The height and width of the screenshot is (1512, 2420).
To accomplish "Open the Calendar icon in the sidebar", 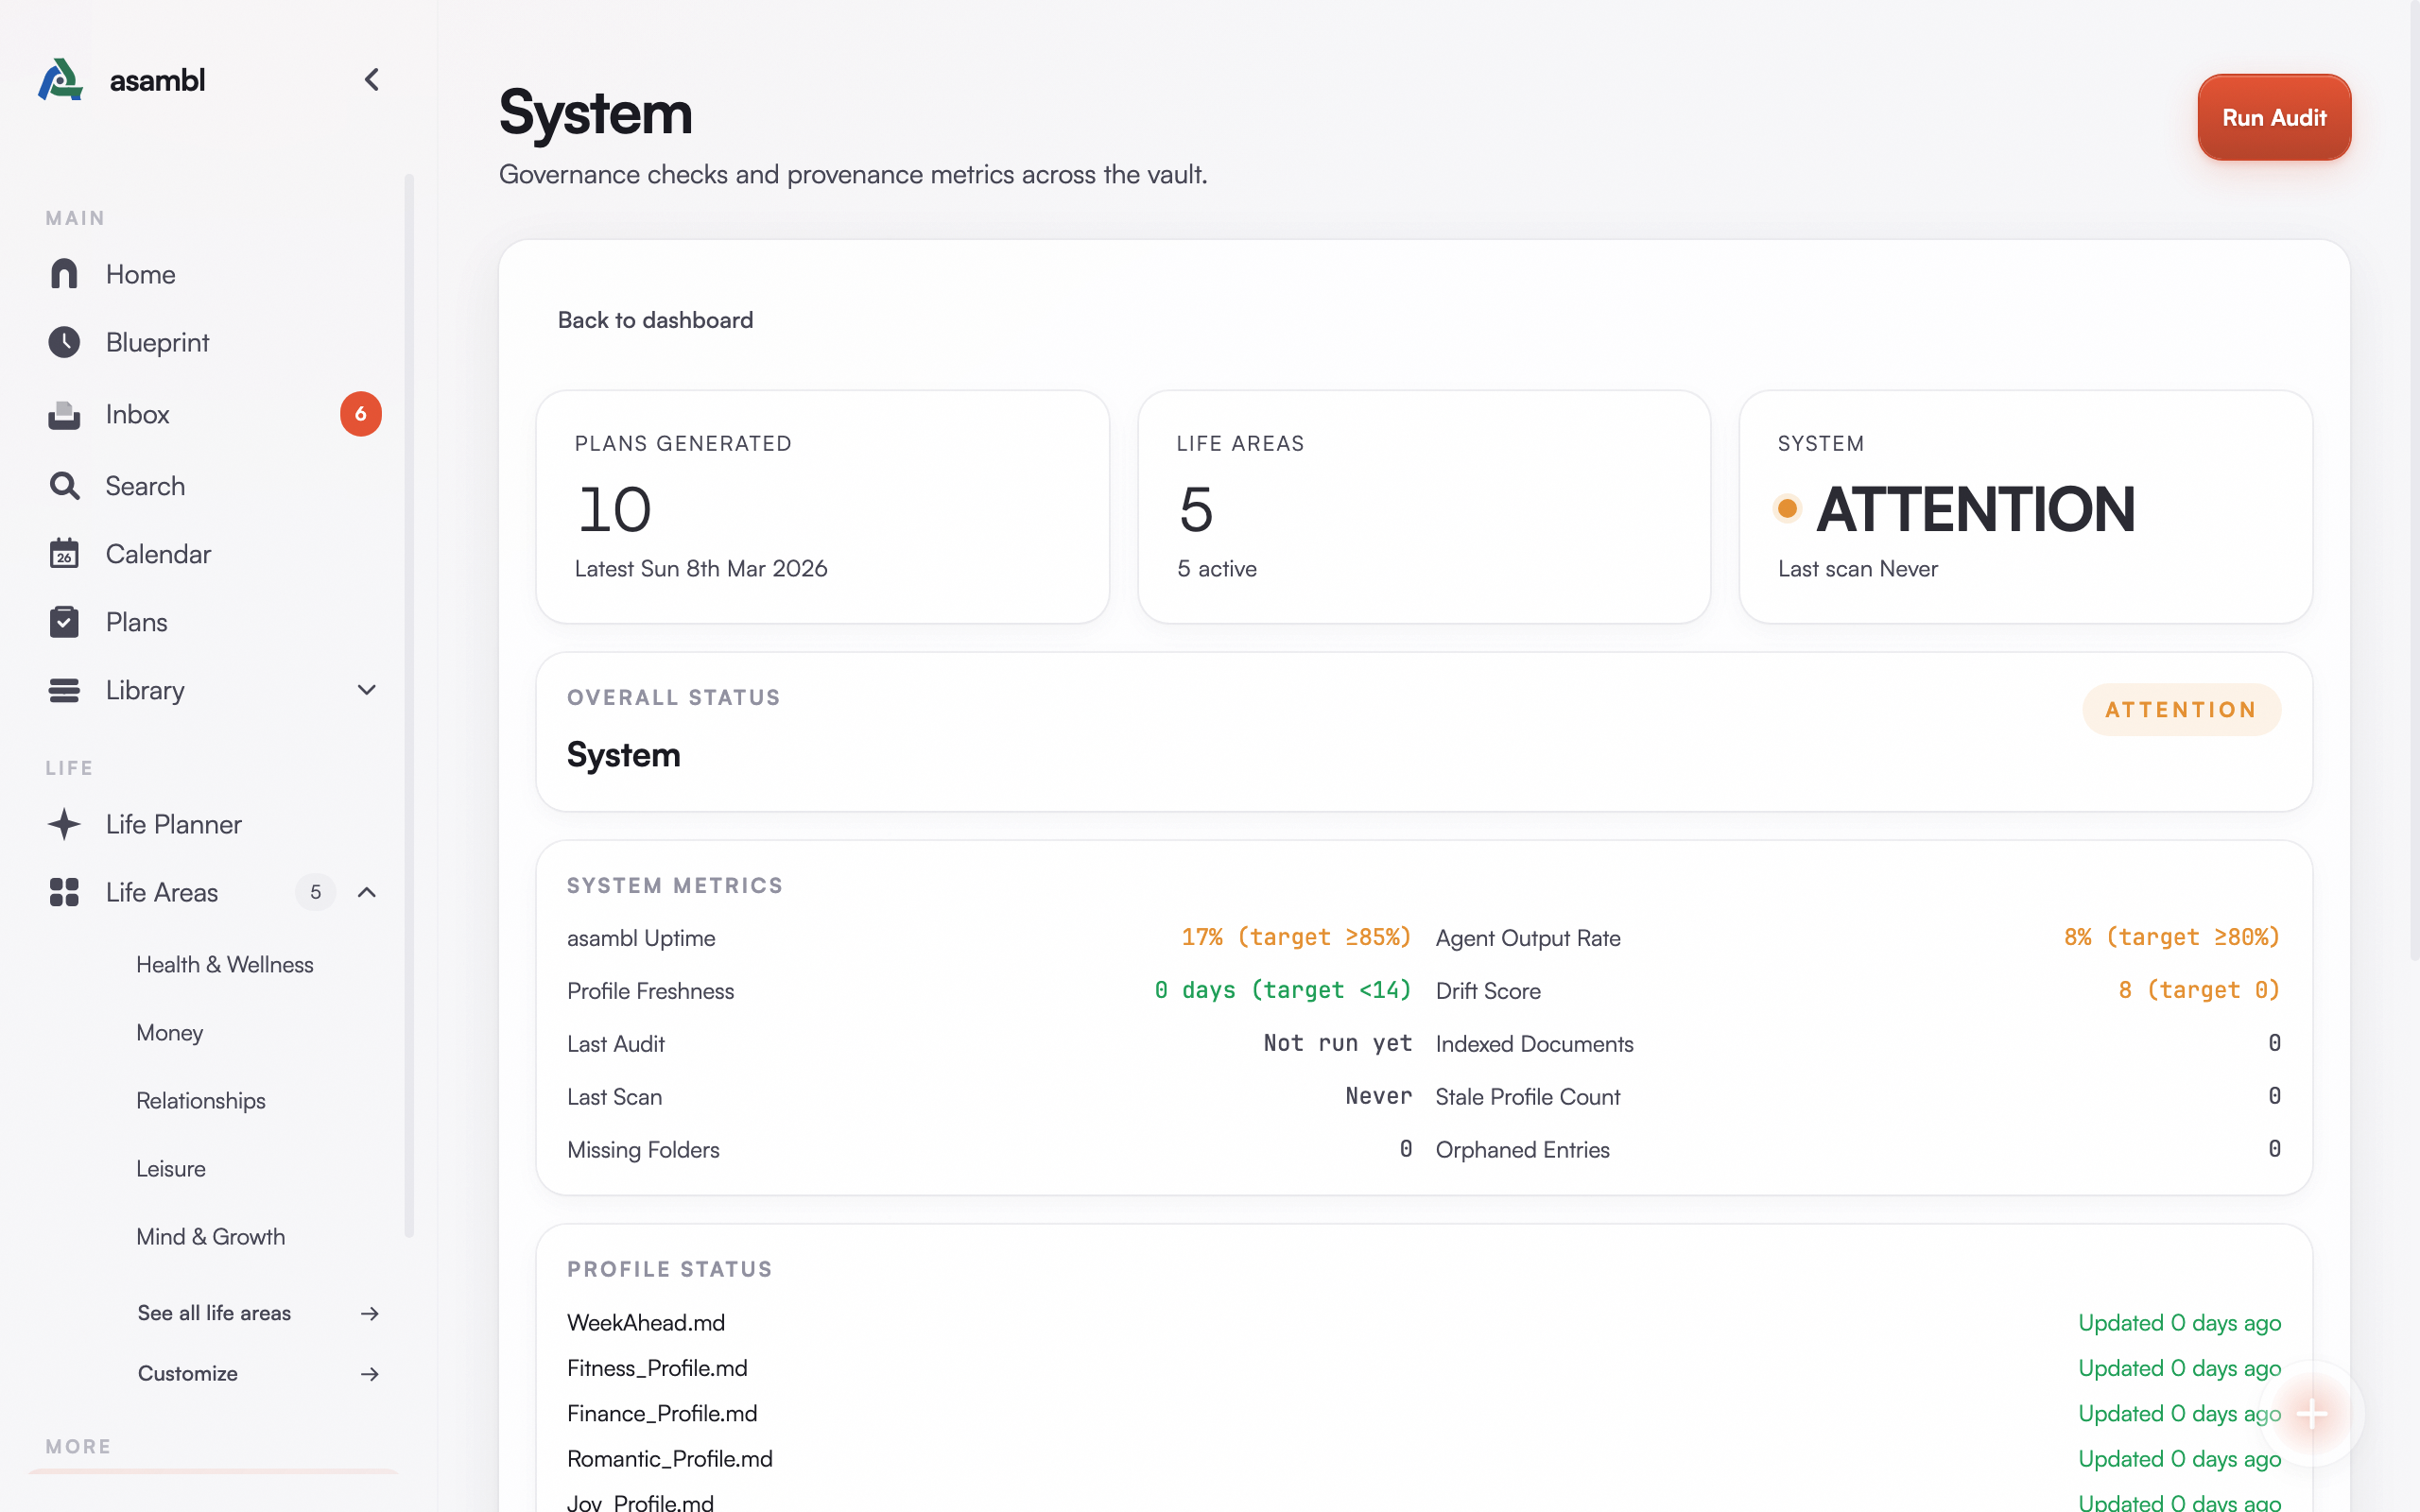I will tap(64, 554).
